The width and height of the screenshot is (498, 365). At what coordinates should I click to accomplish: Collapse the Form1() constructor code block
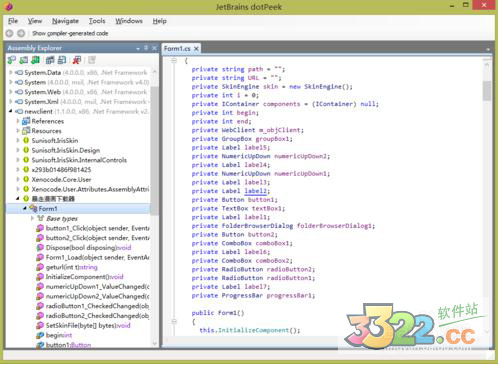point(174,321)
